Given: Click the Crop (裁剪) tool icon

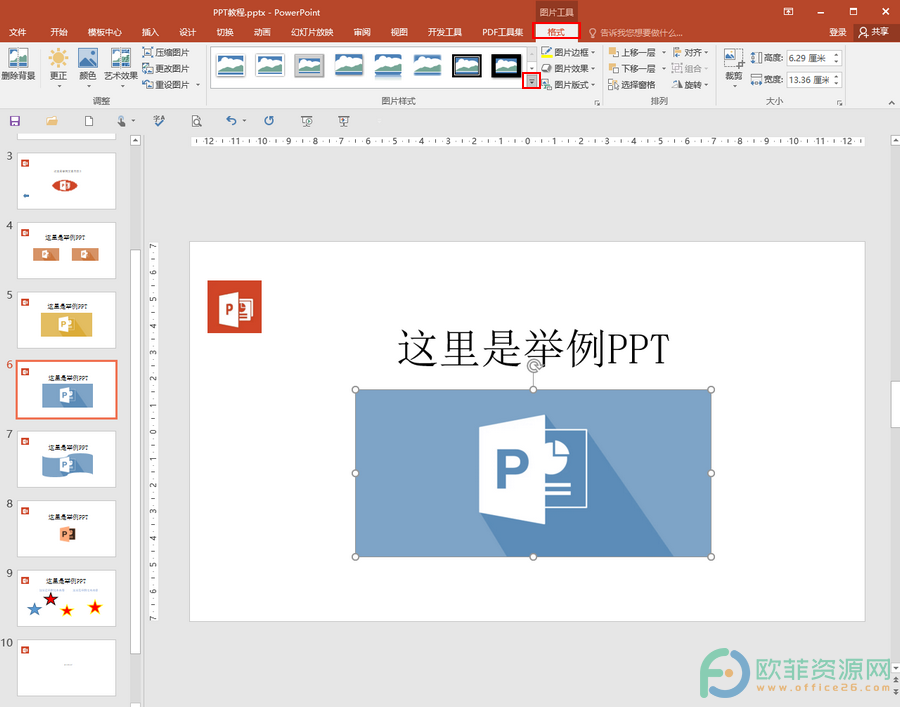Looking at the screenshot, I should (734, 59).
